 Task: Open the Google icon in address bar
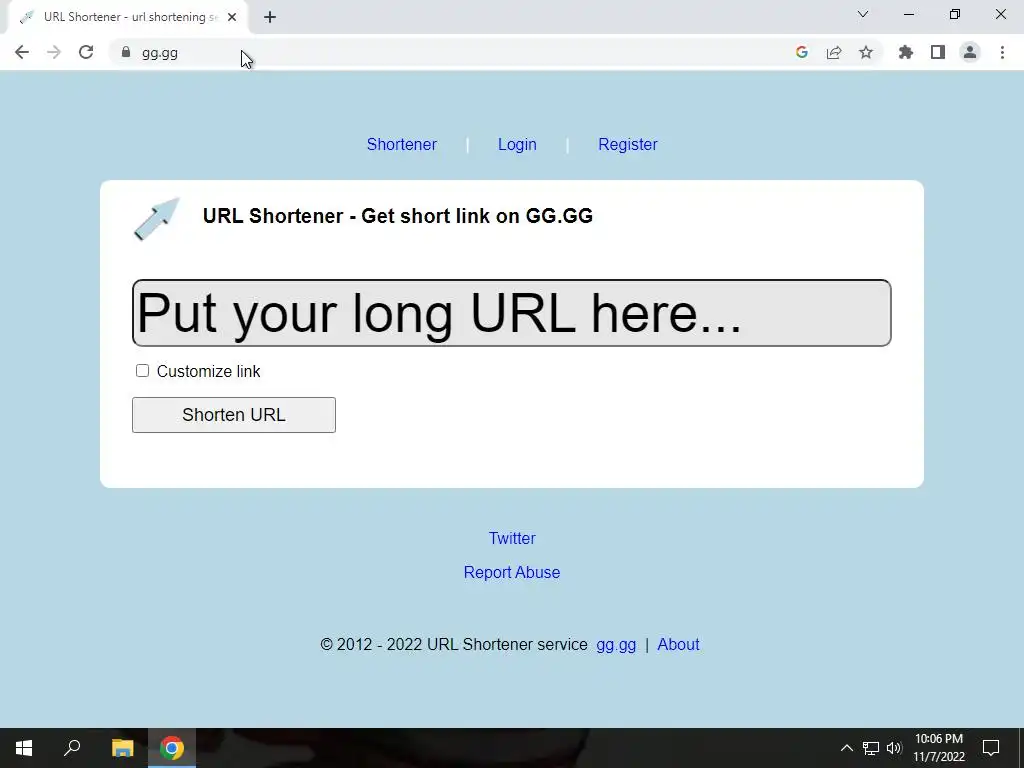(801, 52)
